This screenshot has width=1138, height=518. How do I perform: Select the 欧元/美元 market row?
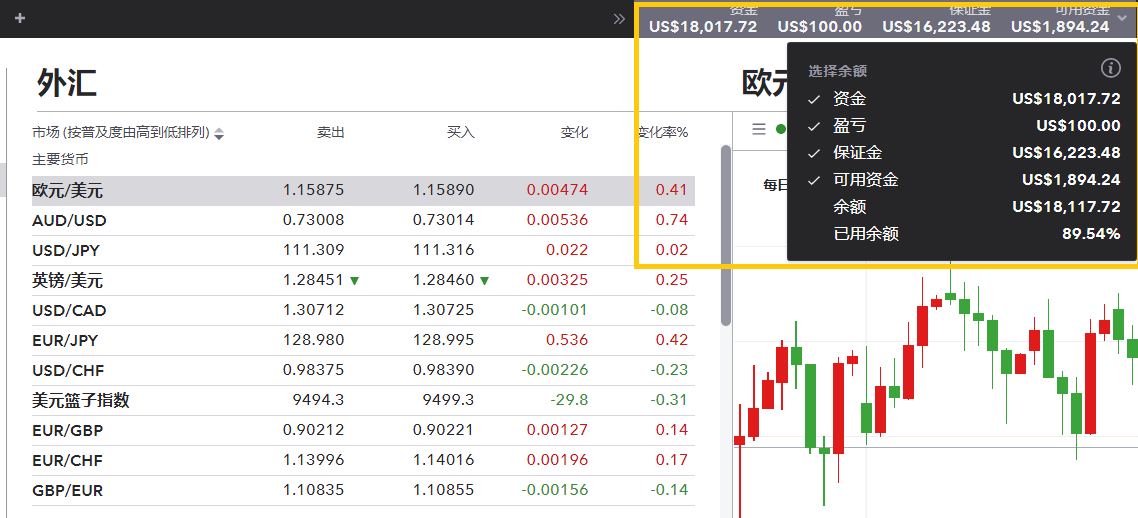[x=363, y=191]
